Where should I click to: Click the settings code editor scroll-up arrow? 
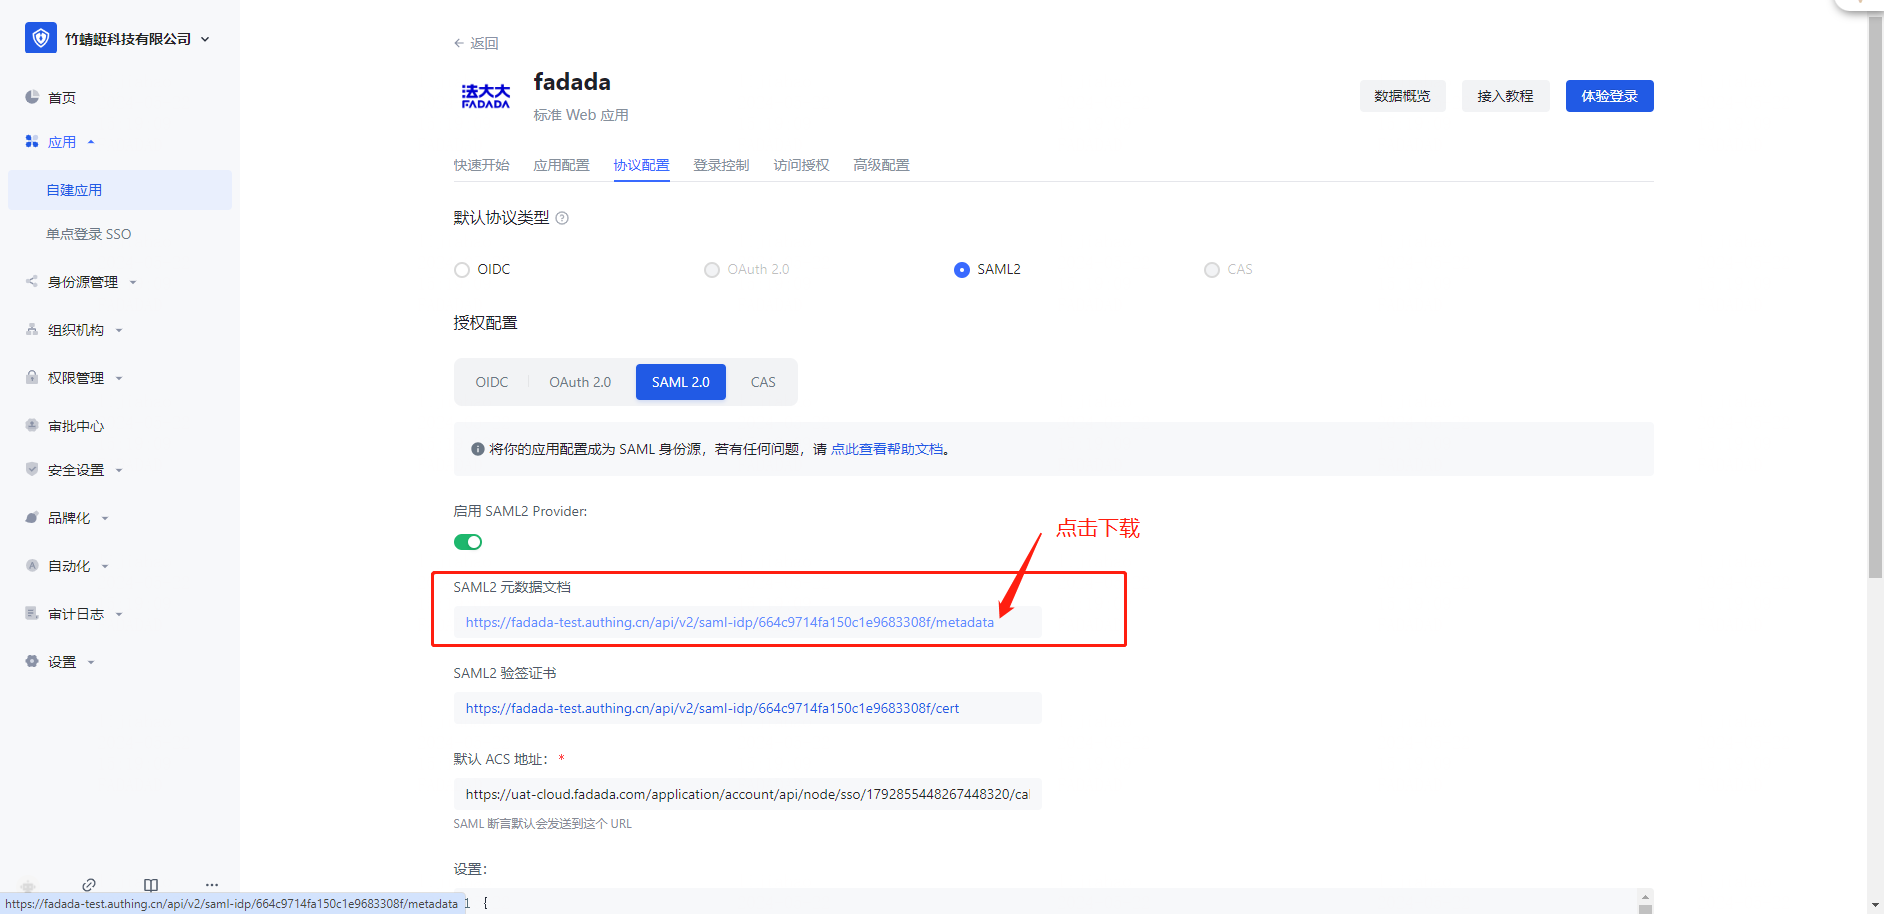pos(1645,895)
